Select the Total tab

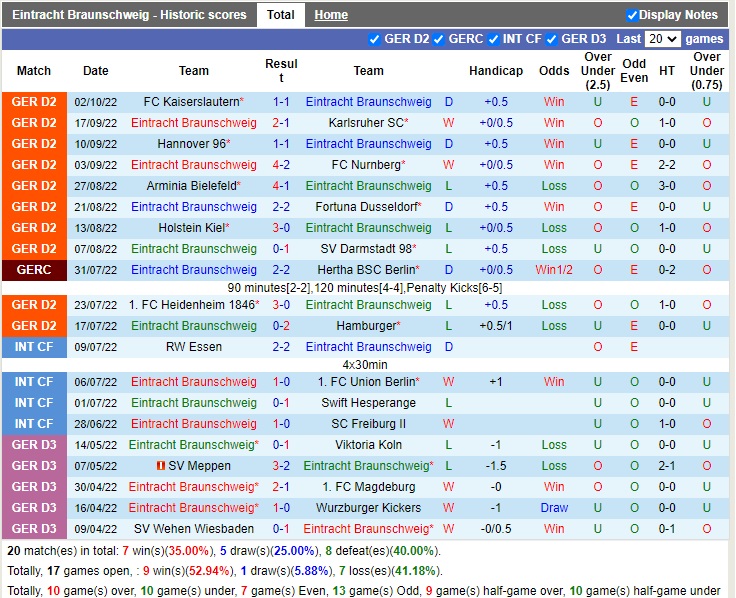[280, 15]
